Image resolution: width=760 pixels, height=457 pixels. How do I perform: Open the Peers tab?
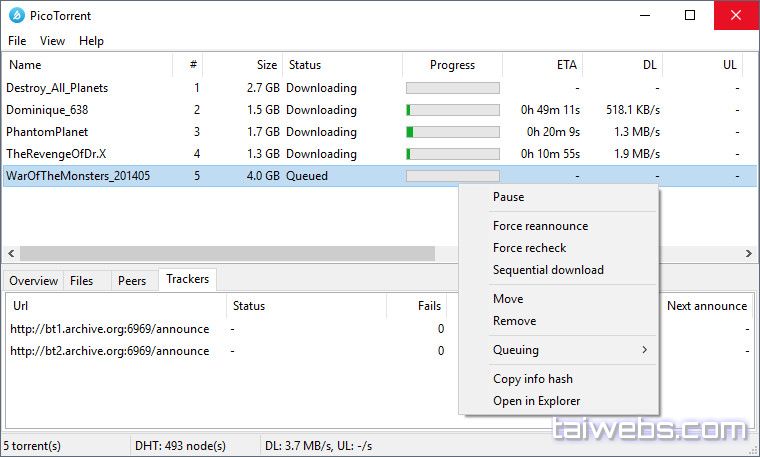(132, 281)
